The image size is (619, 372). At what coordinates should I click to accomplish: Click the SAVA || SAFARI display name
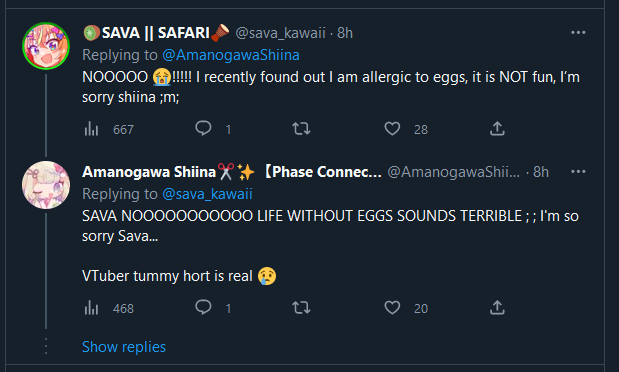[156, 33]
